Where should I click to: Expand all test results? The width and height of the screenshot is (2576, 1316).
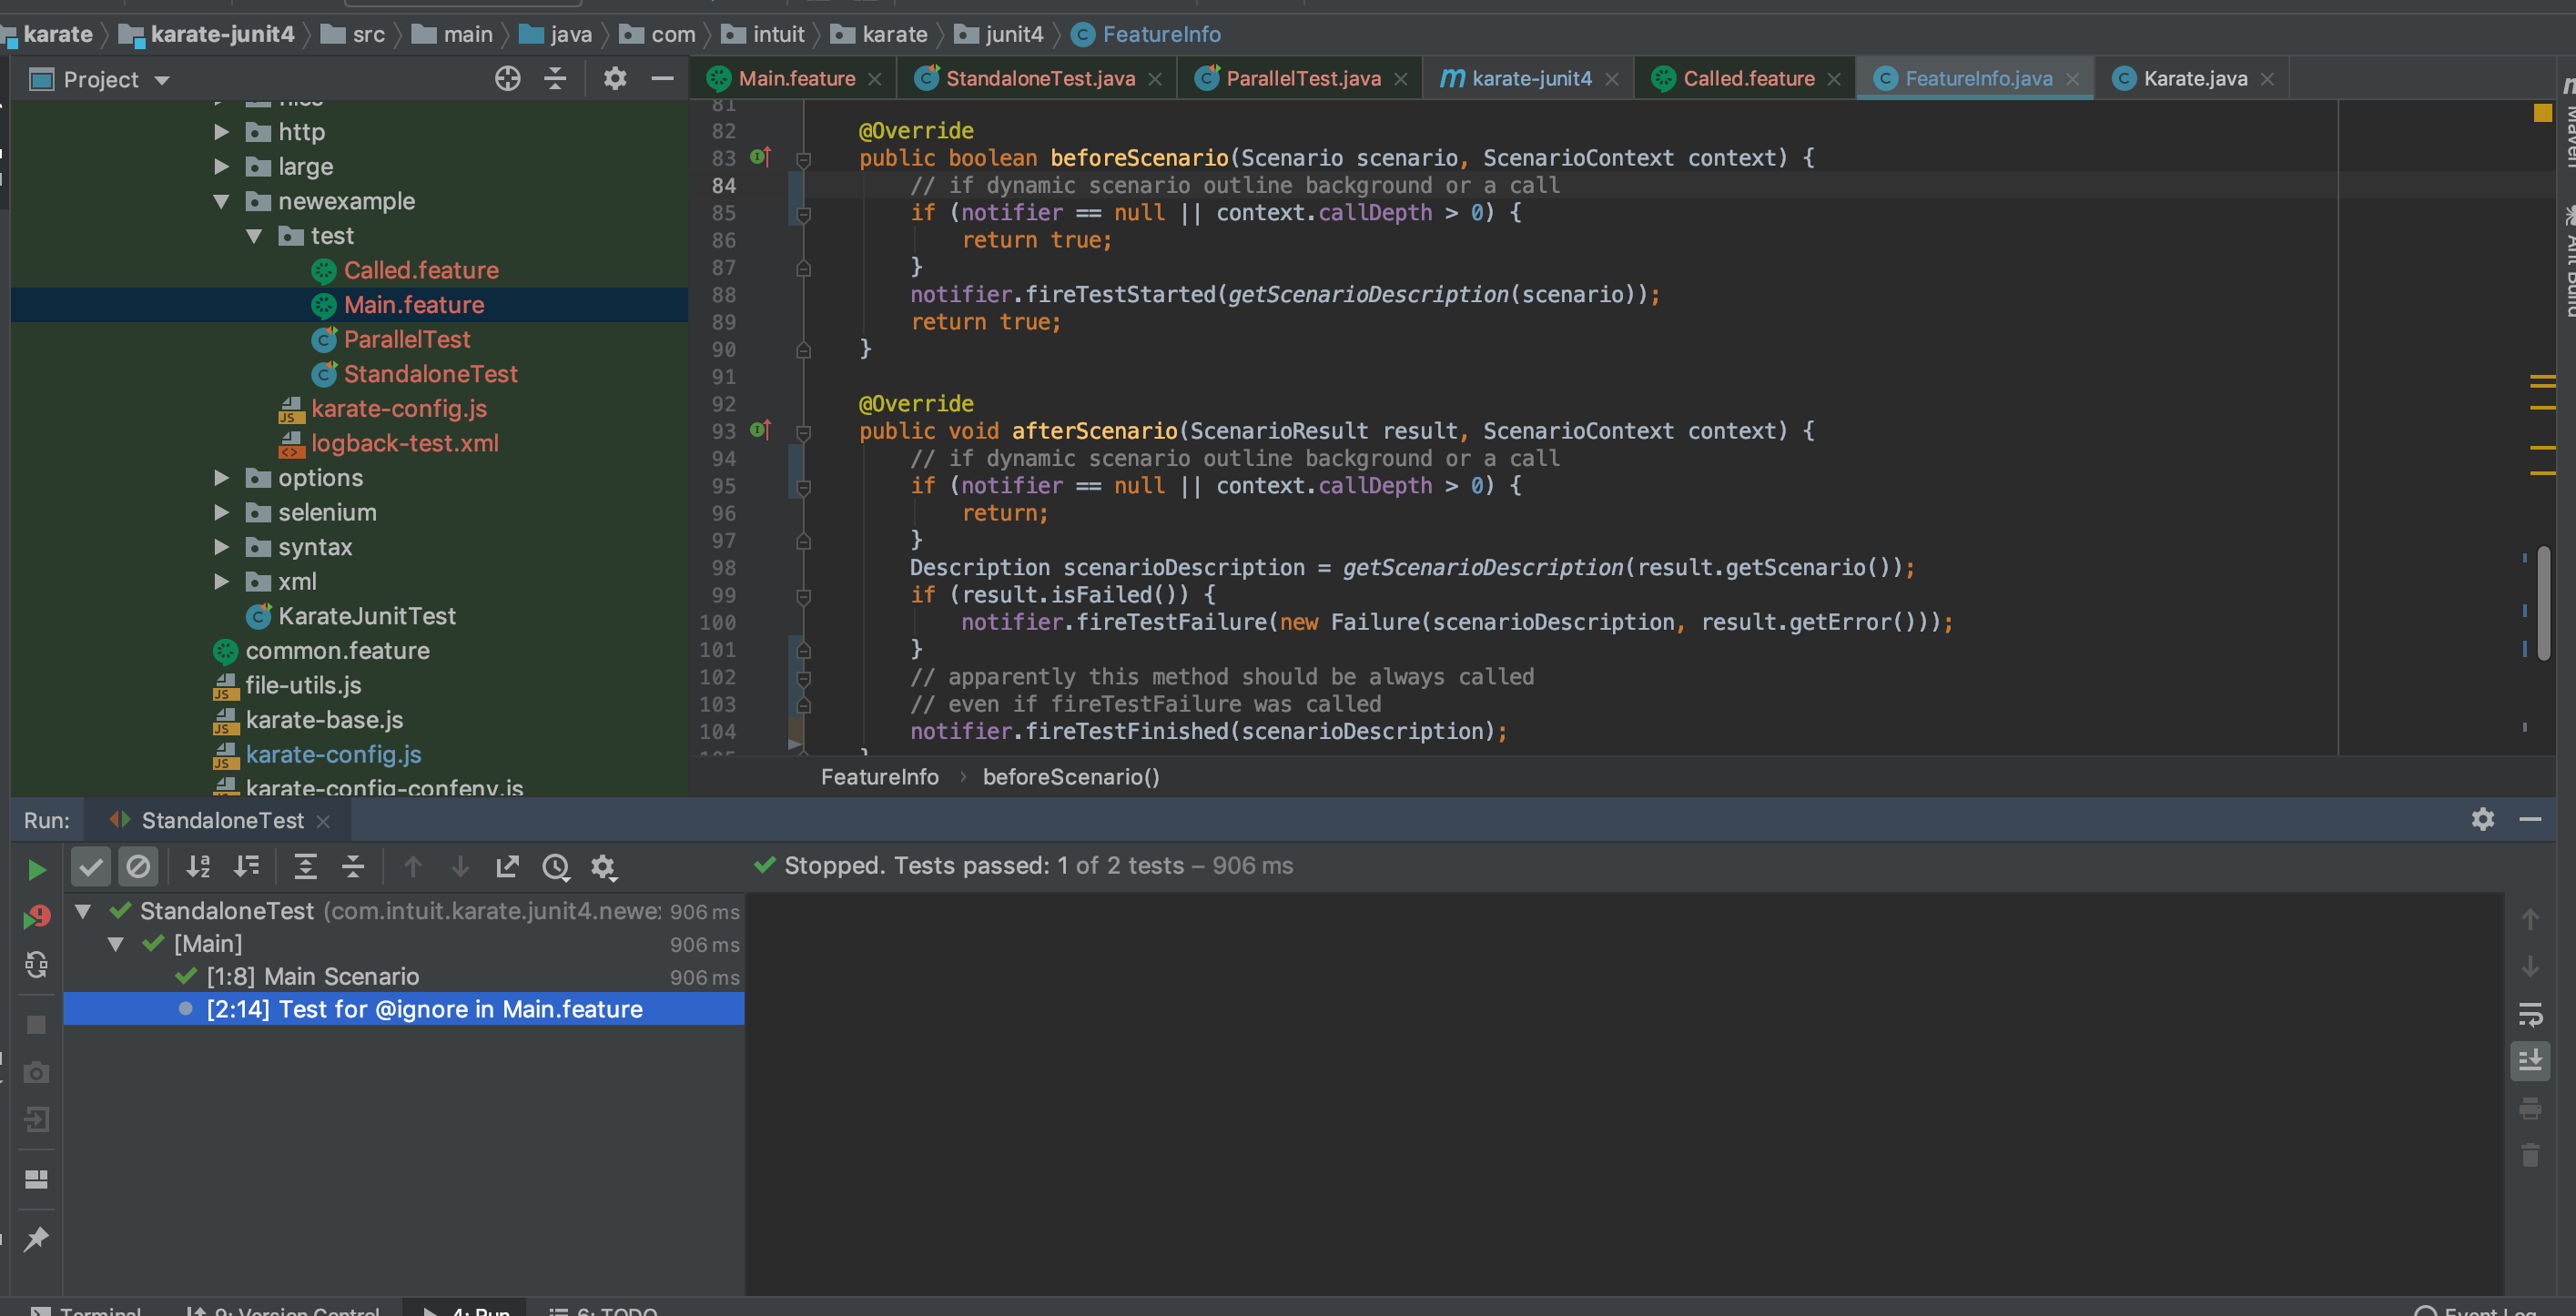[305, 866]
